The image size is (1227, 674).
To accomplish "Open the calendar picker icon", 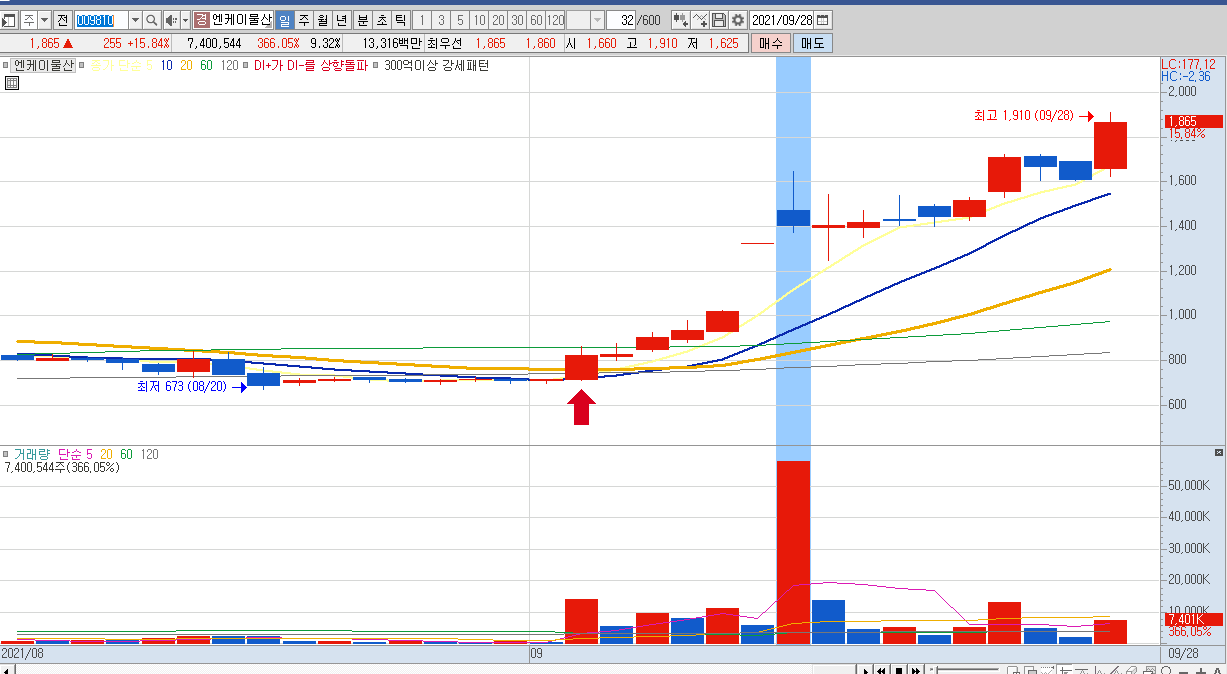I will point(822,20).
